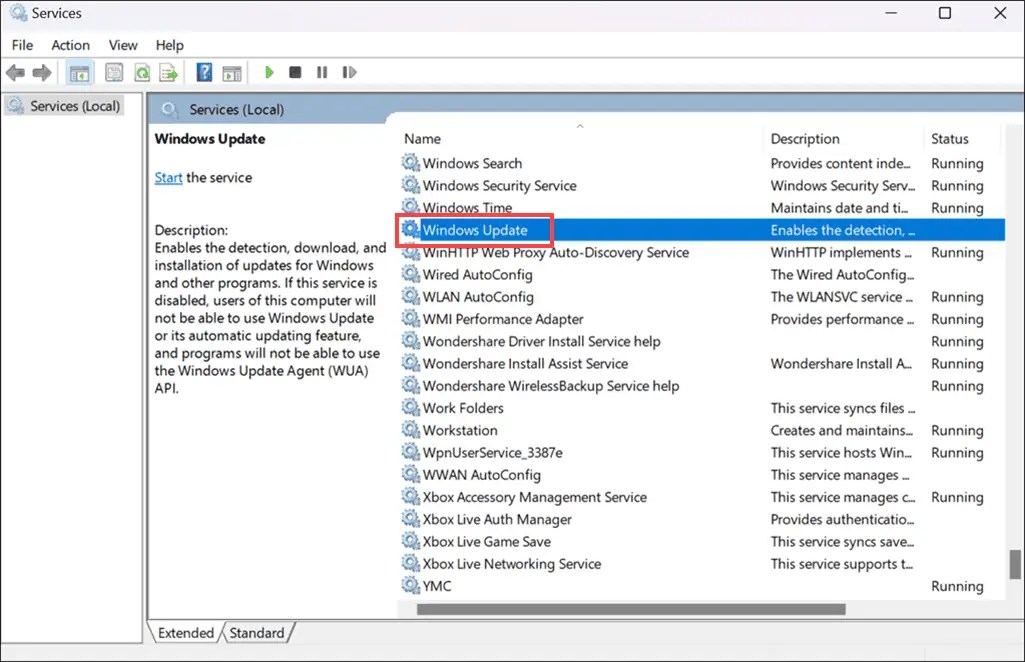Click the back navigation arrow
1025x662 pixels.
[15, 72]
